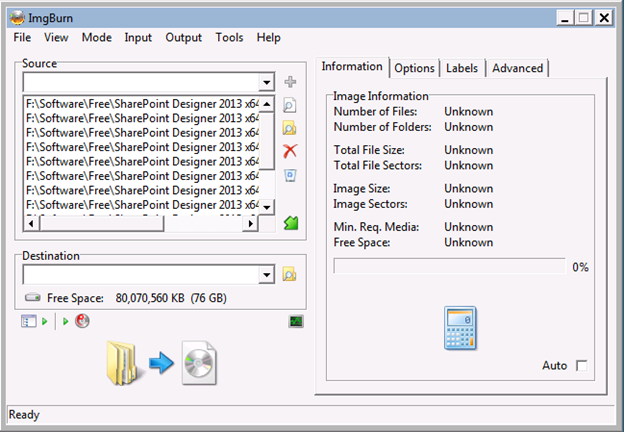The width and height of the screenshot is (624, 432).
Task: Select the first SharePoint Designer source row
Action: click(x=142, y=104)
